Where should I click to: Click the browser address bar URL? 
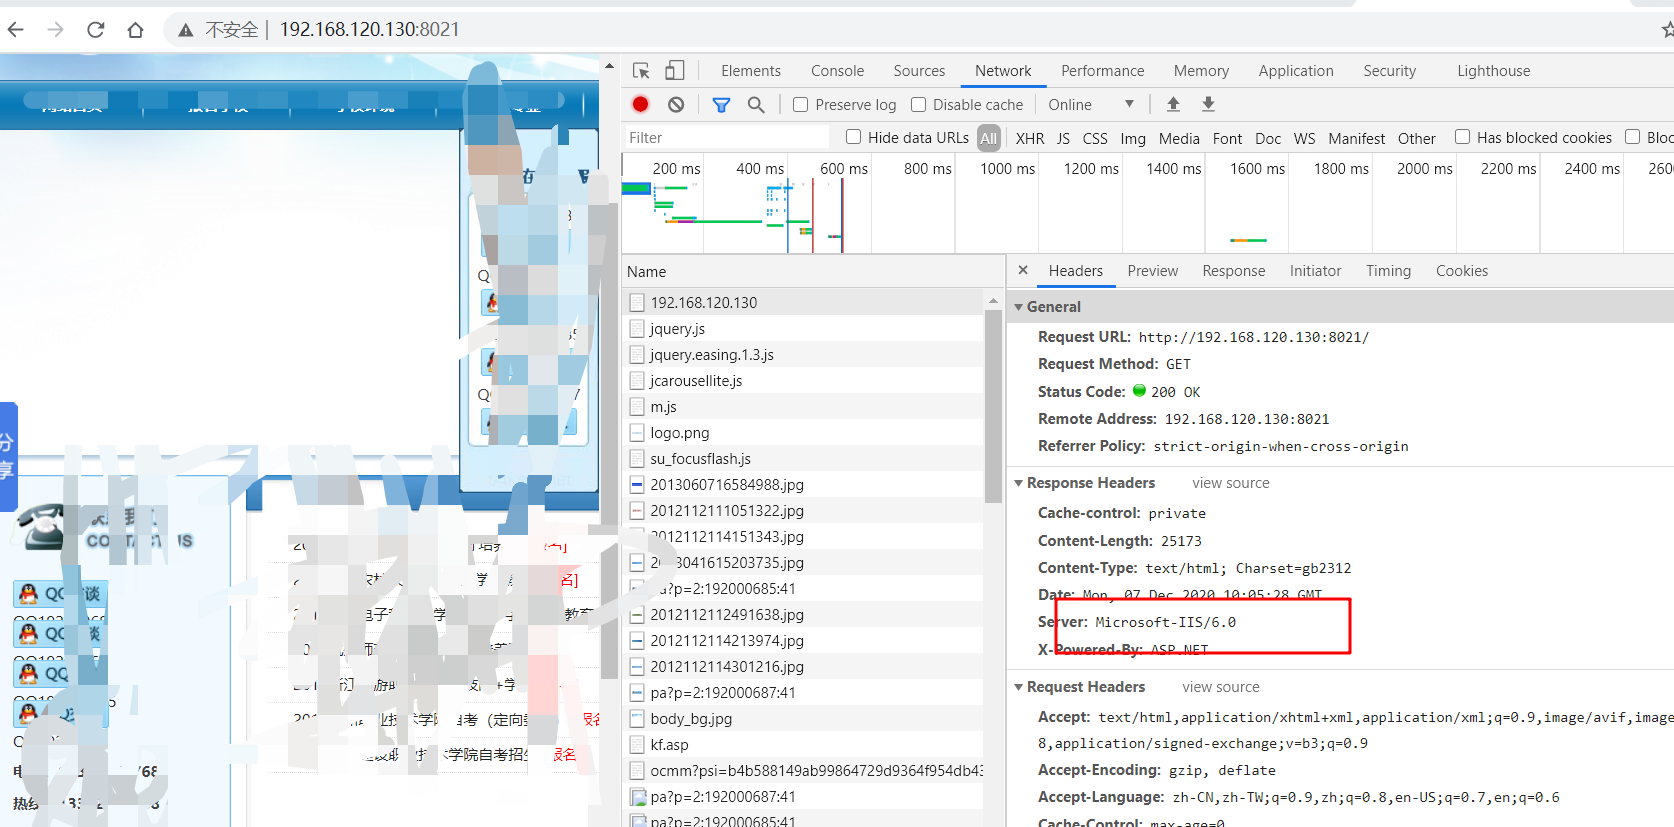tap(369, 30)
